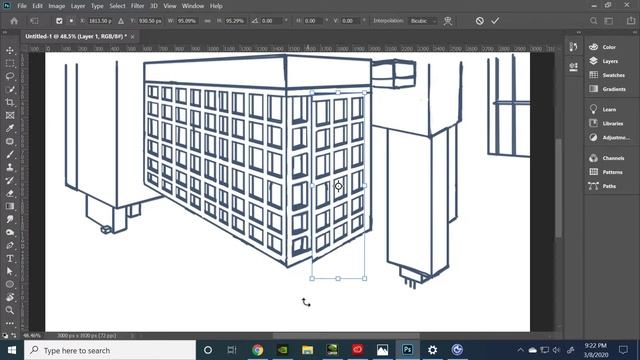
Task: Select the Gradient tool
Action: pyautogui.click(x=10, y=206)
